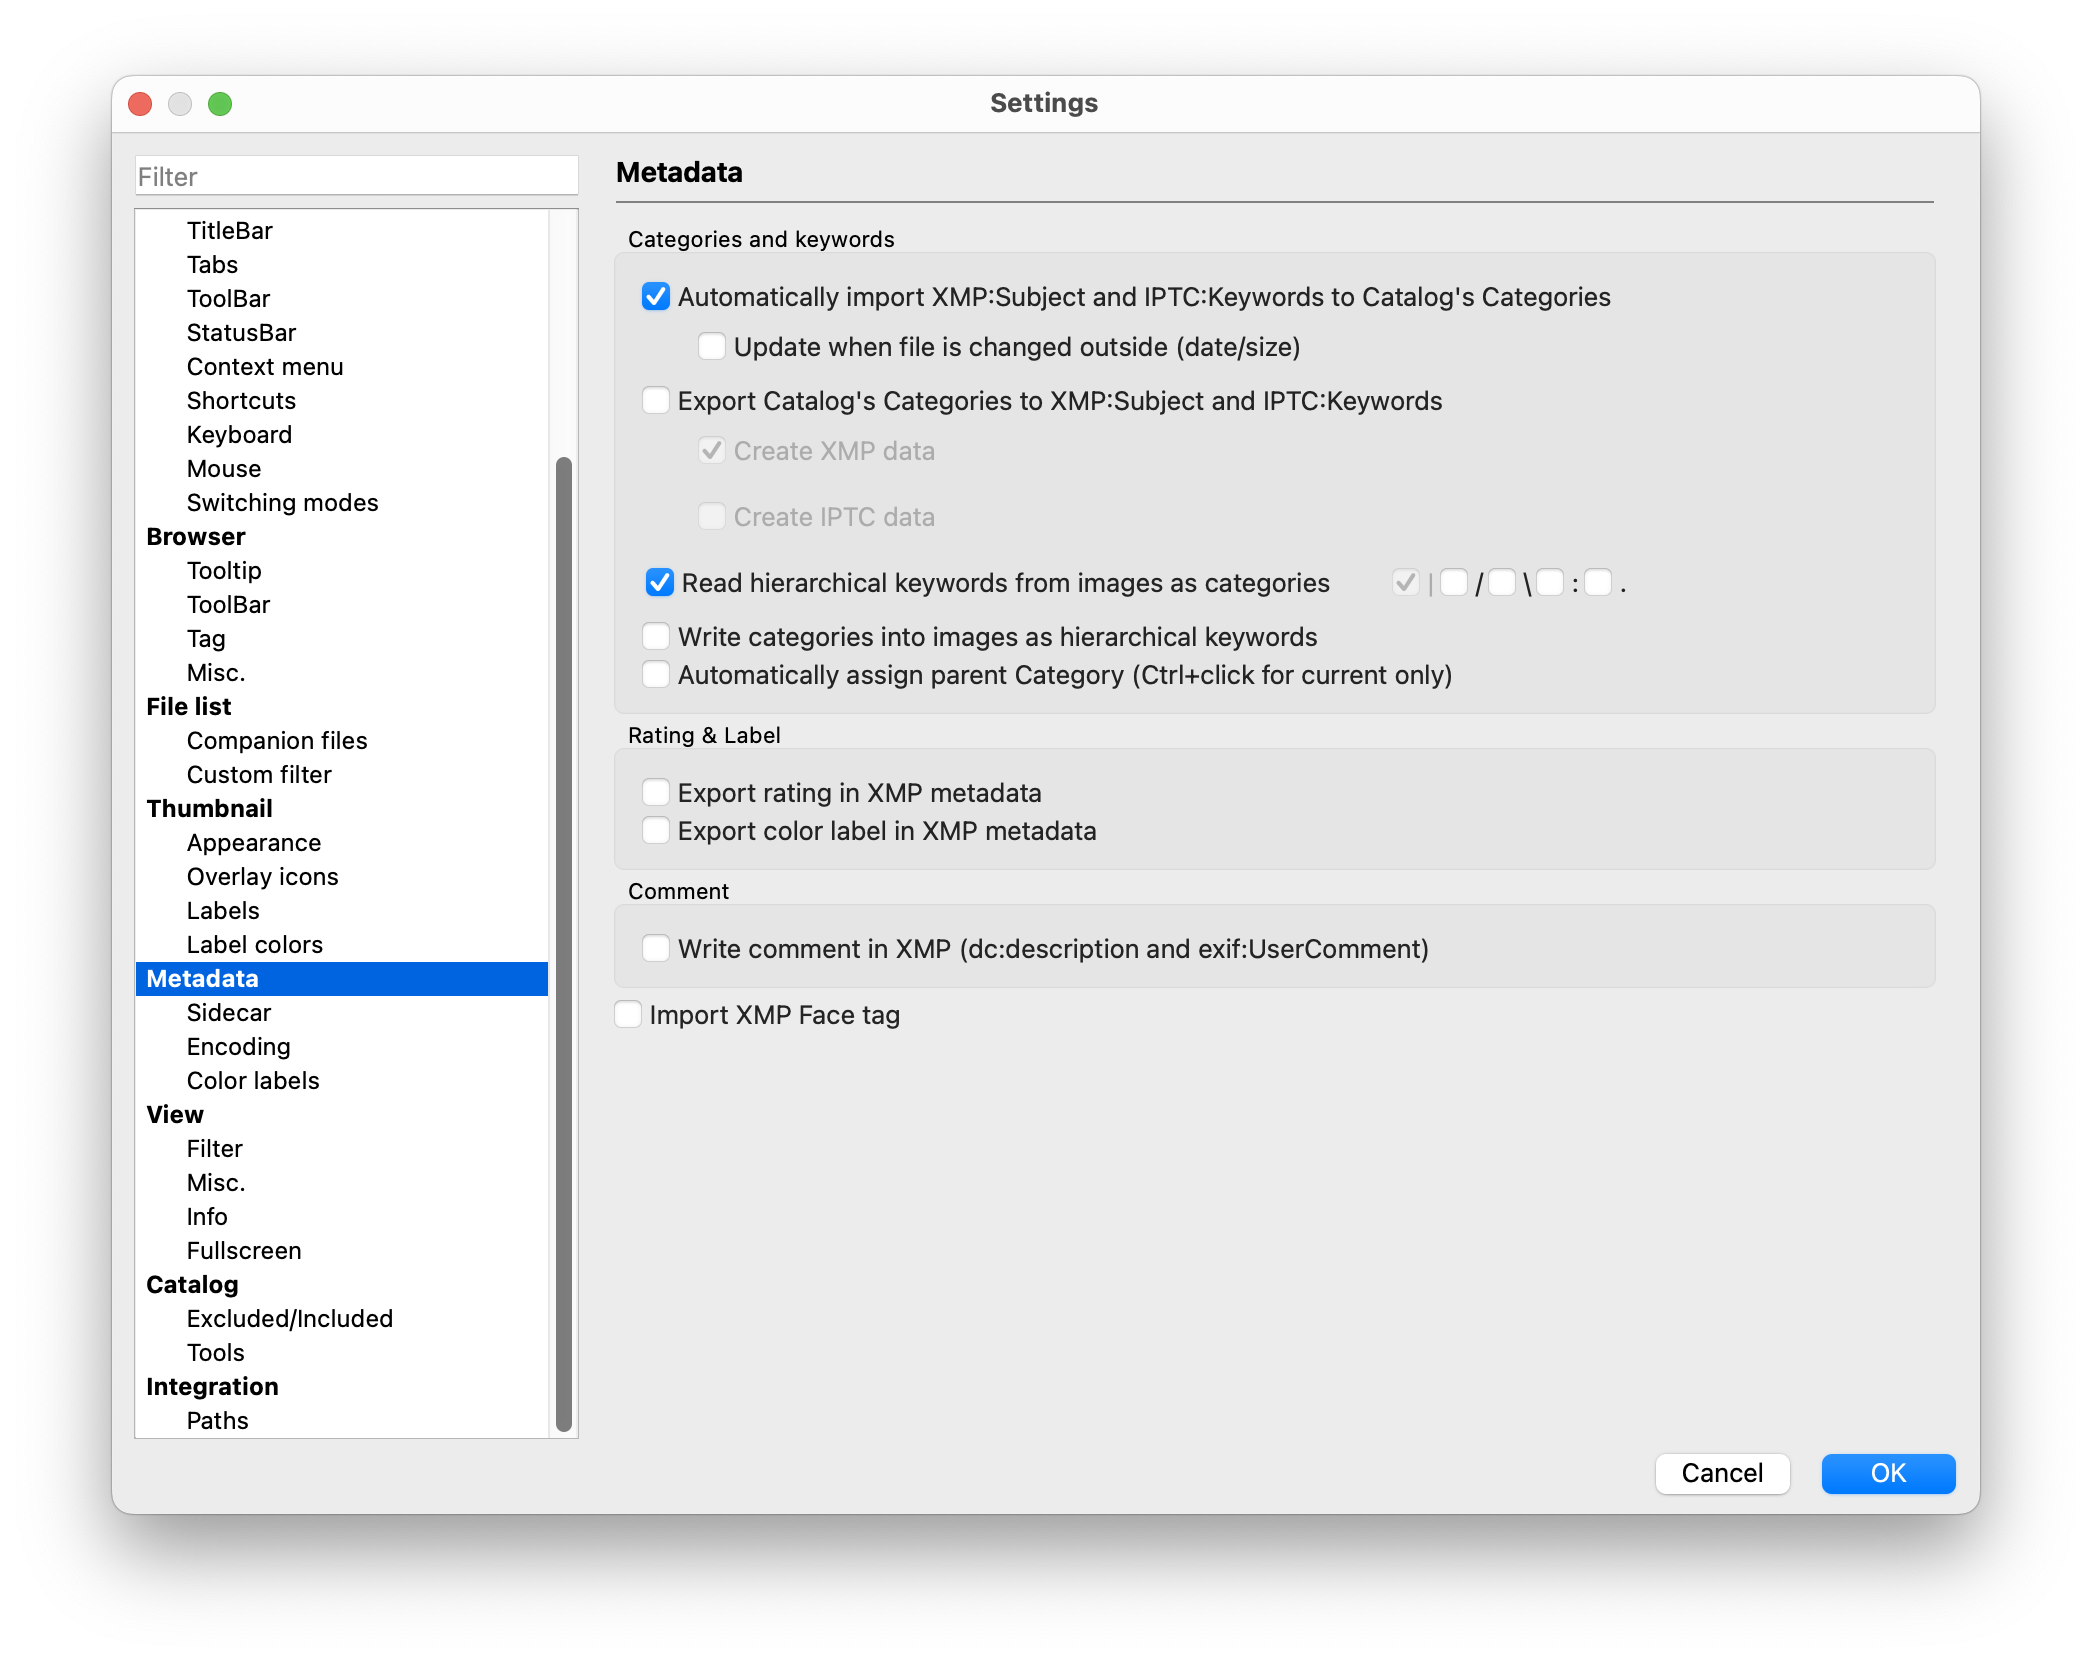Enable Write categories as hierarchical keywords
The width and height of the screenshot is (2092, 1662).
(x=656, y=637)
